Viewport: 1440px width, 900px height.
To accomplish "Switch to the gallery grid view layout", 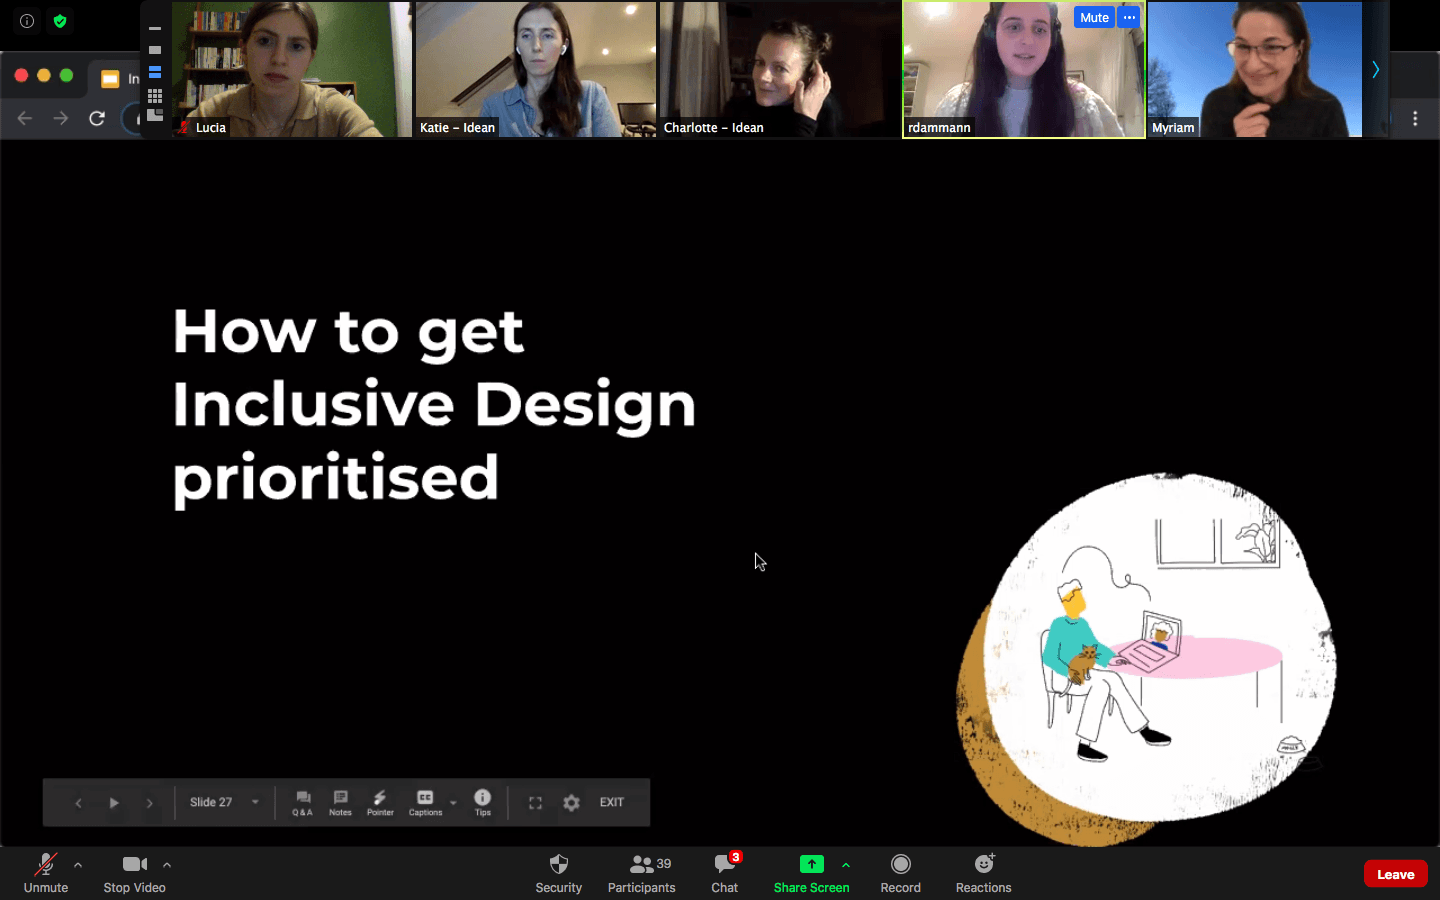I will click(155, 96).
